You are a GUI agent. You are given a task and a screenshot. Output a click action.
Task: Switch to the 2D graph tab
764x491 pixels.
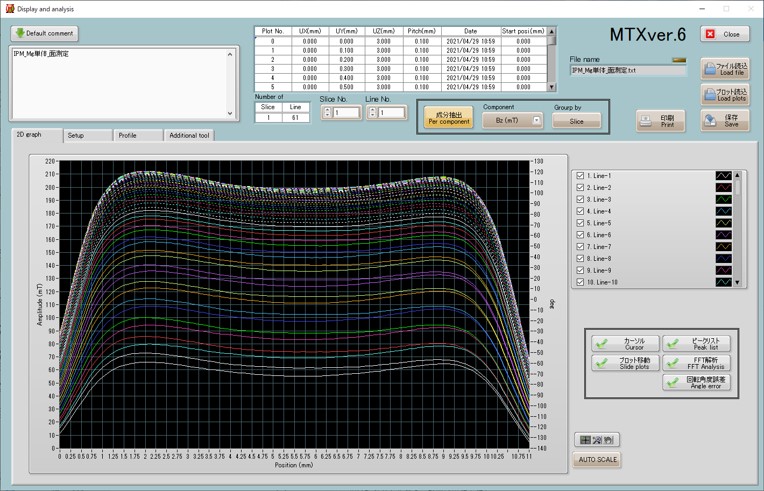coord(37,135)
